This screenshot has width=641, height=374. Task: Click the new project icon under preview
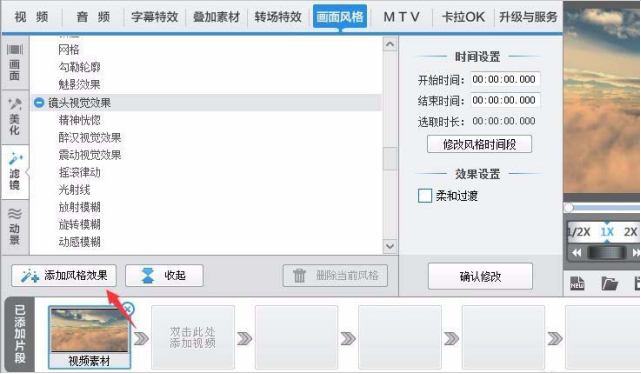tap(577, 283)
